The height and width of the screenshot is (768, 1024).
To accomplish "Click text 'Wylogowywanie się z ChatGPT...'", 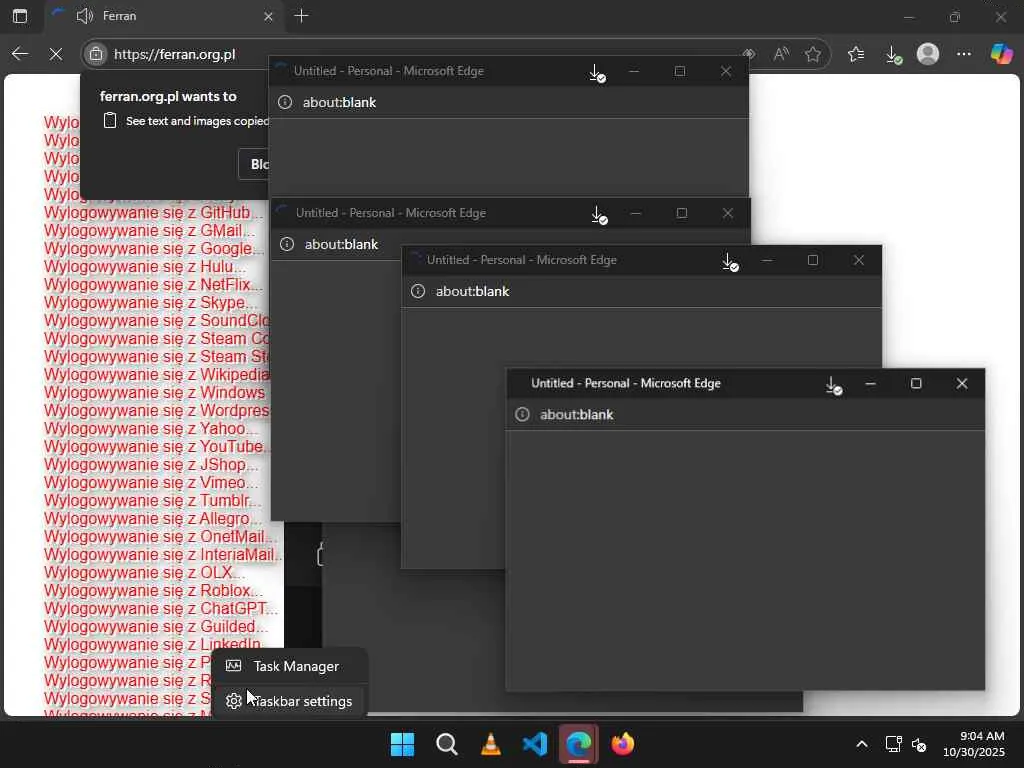I will click(161, 609).
